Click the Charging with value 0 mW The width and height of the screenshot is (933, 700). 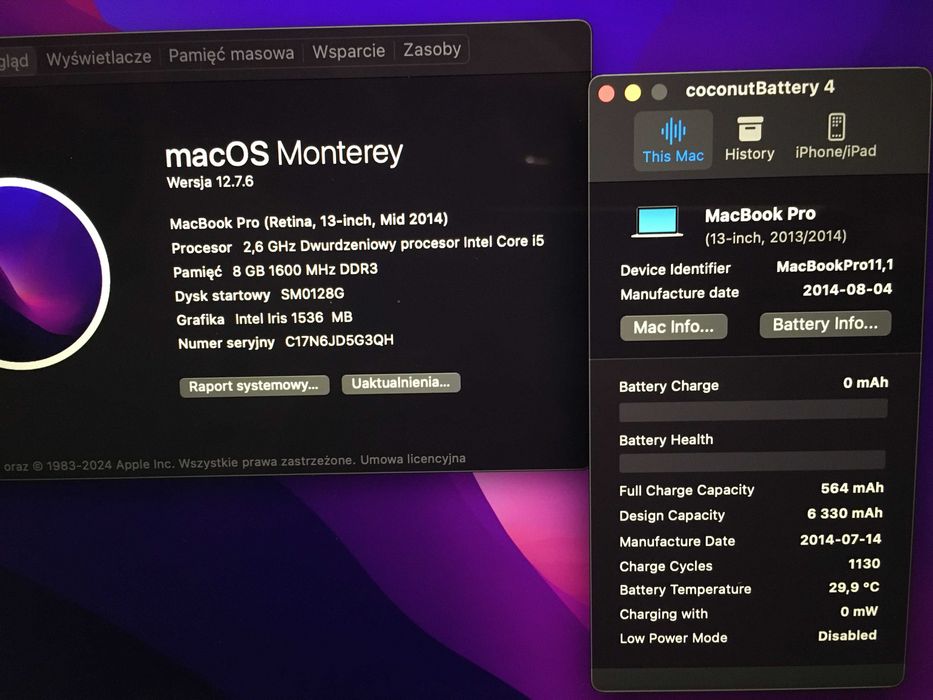(x=859, y=611)
